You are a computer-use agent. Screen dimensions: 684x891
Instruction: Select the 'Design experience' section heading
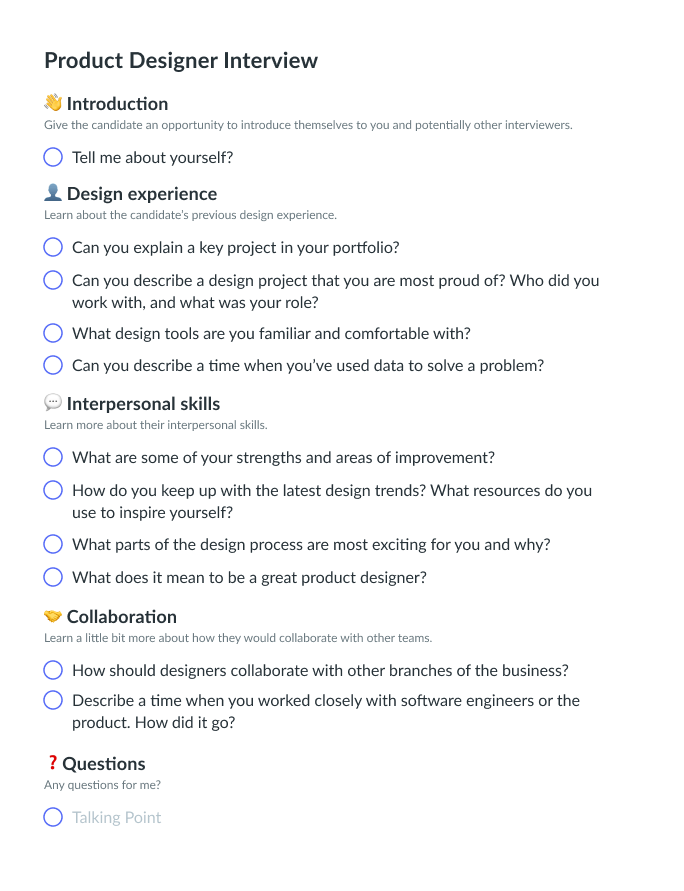click(x=142, y=193)
